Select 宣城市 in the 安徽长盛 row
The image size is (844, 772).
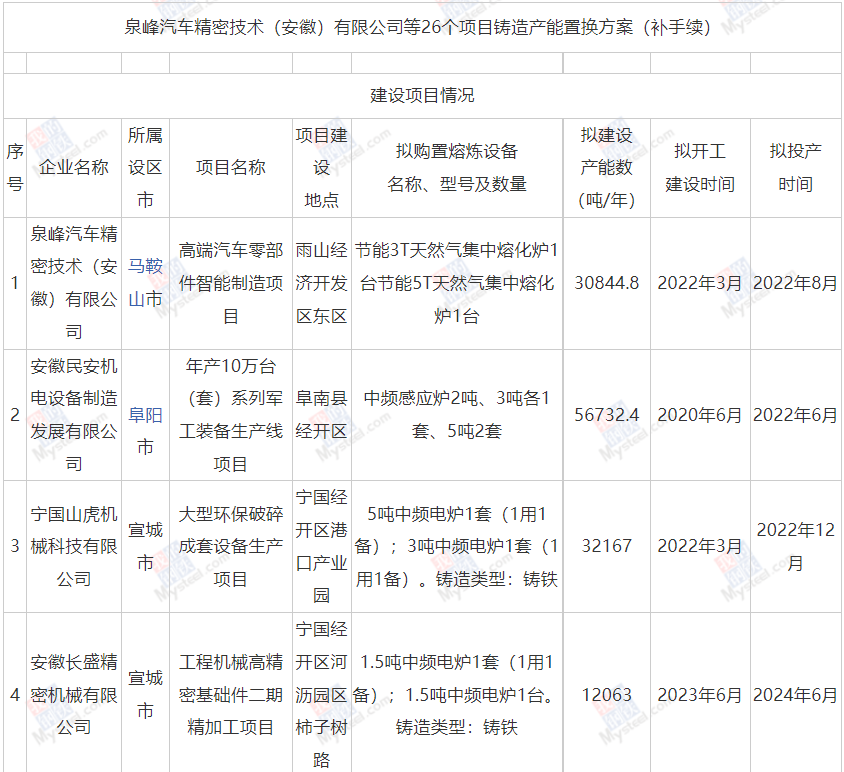pyautogui.click(x=145, y=695)
